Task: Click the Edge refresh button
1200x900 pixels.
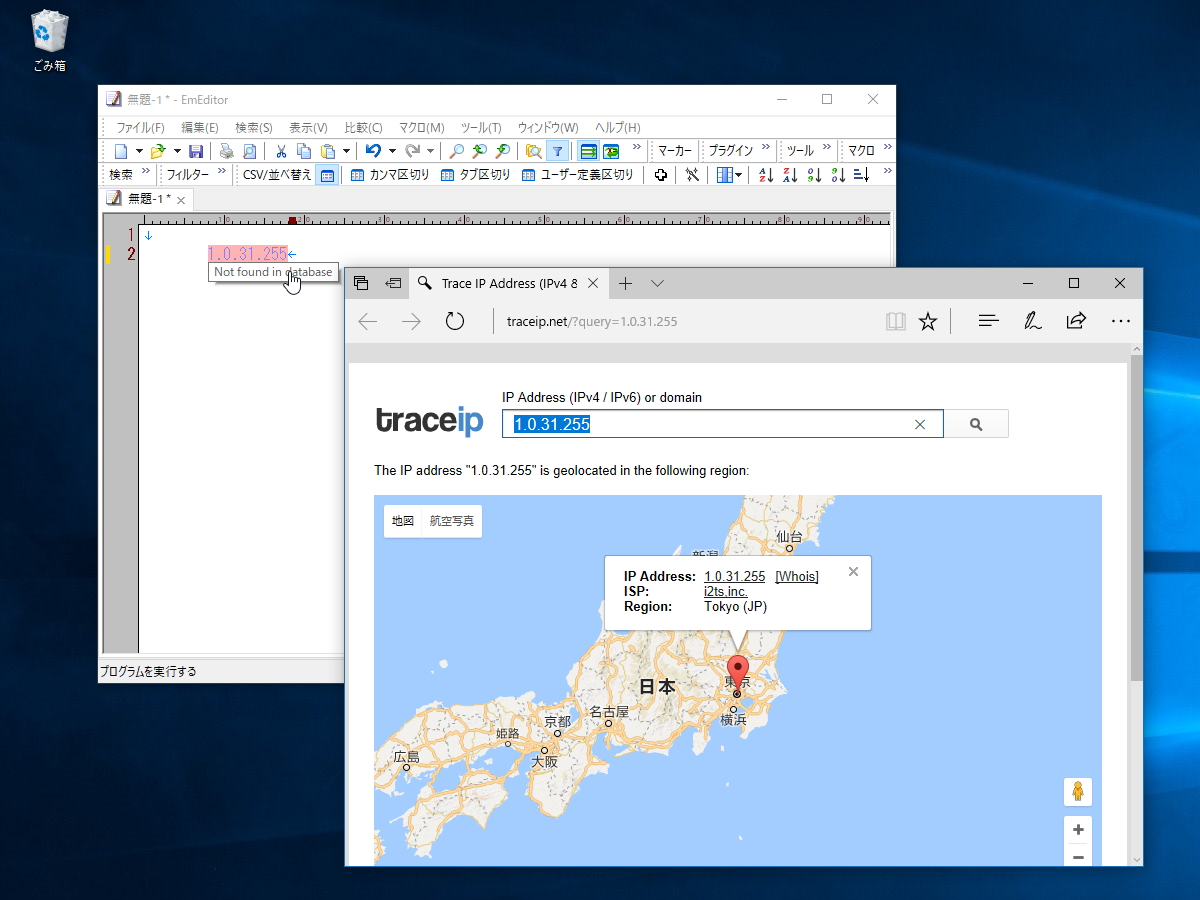Action: point(455,321)
